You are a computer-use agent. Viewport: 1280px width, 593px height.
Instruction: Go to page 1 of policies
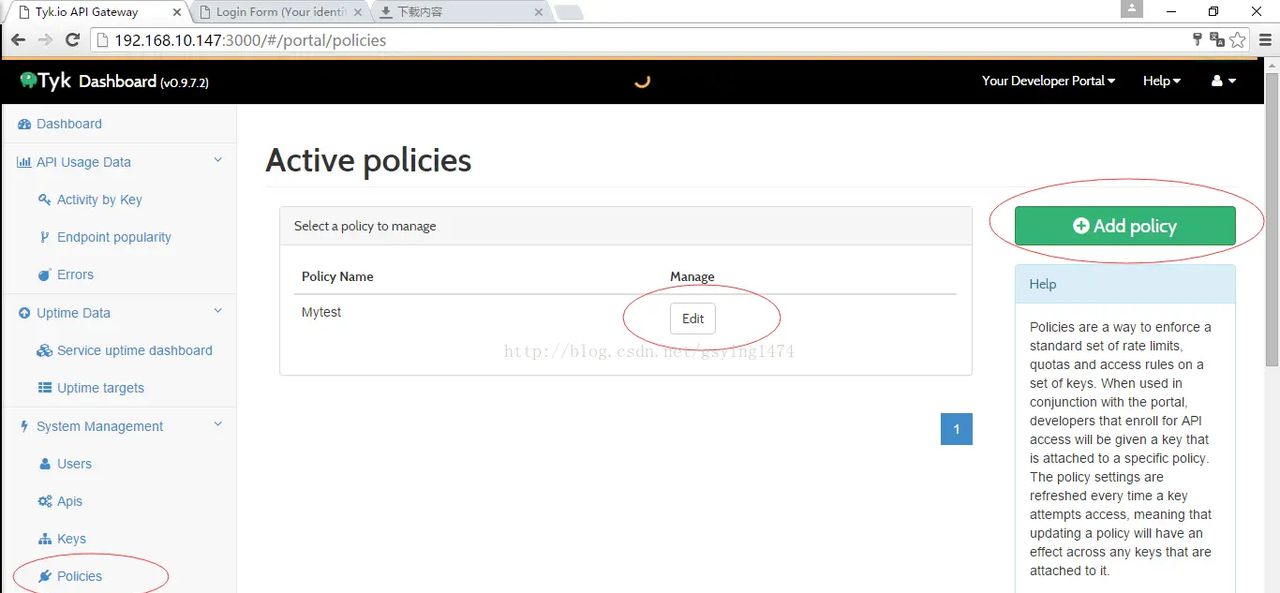[x=956, y=429]
